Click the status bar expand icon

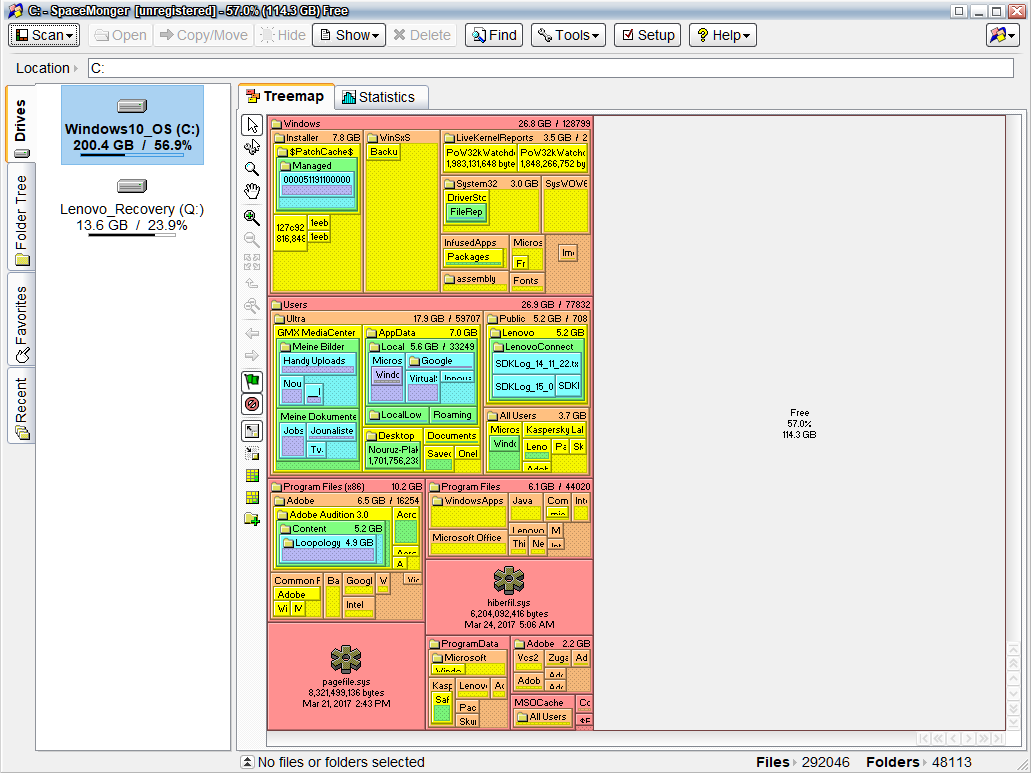pyautogui.click(x=247, y=762)
